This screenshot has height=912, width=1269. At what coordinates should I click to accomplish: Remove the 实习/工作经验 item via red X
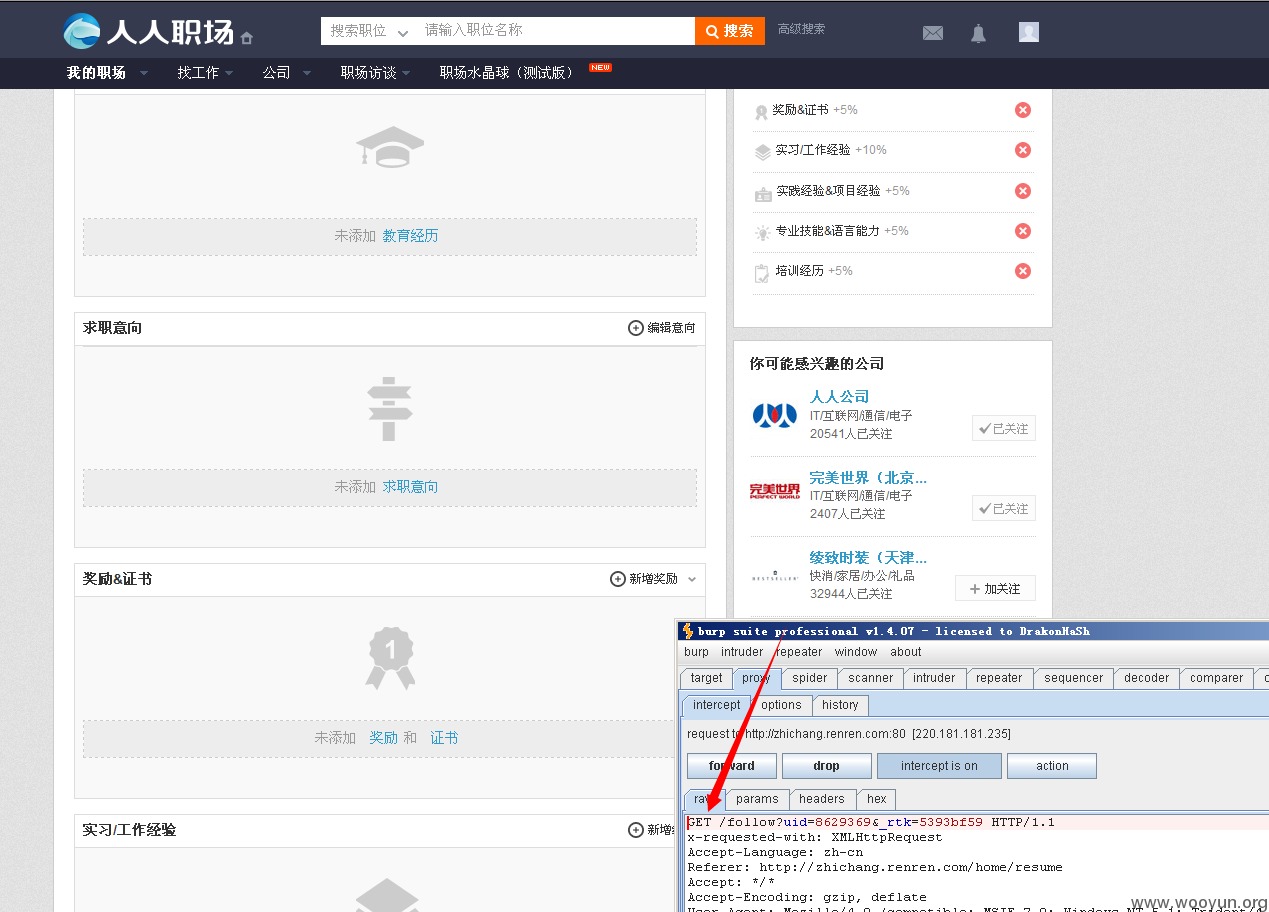pyautogui.click(x=1023, y=150)
